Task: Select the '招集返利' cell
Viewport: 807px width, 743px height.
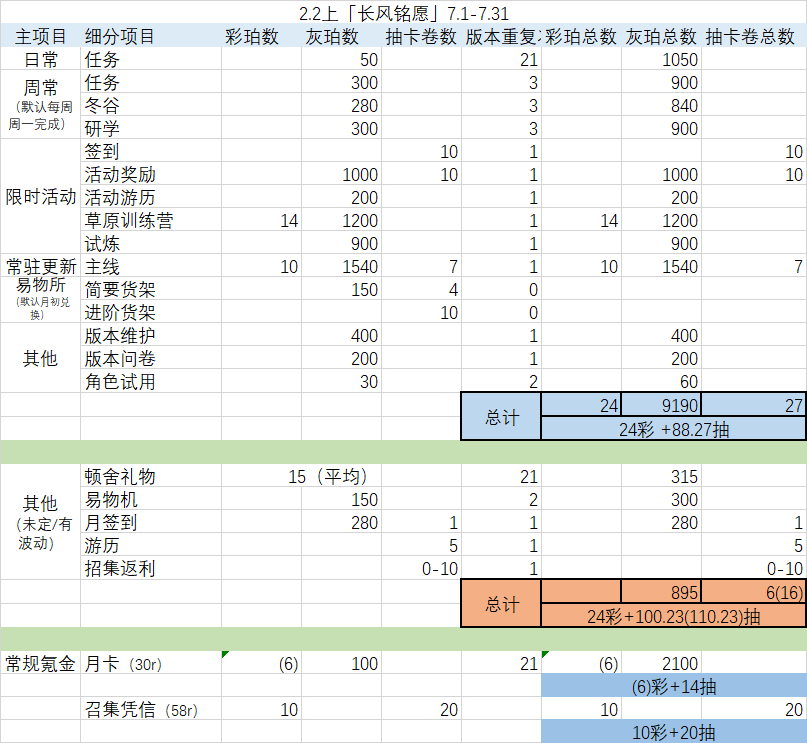Action: 151,568
